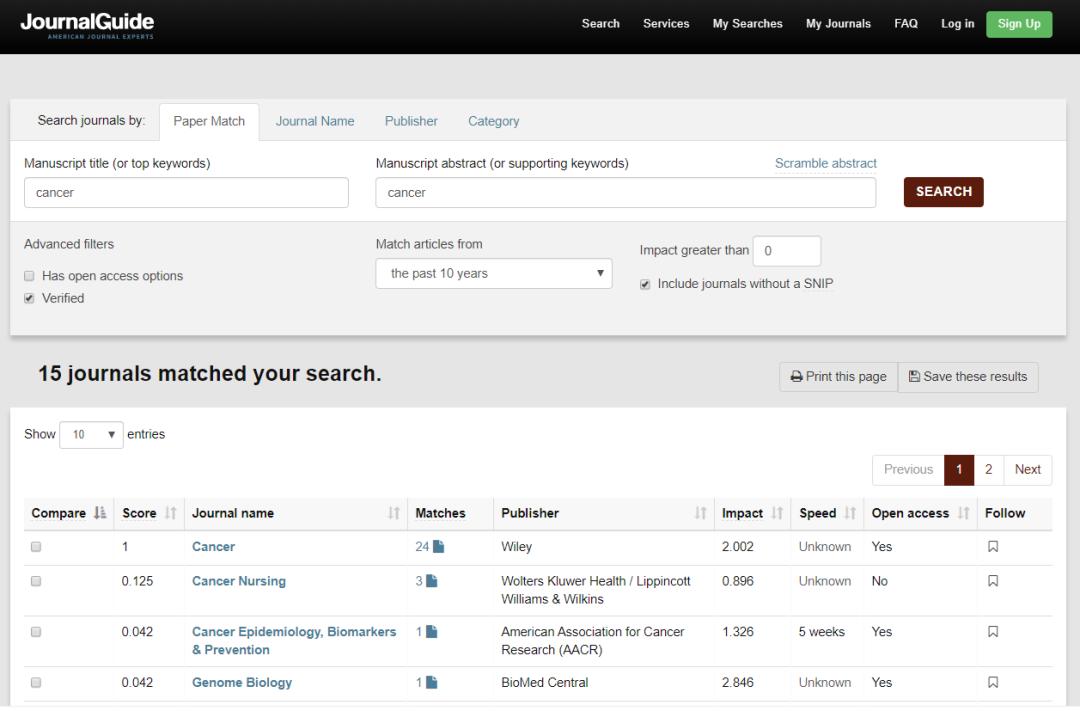Click bookmark icon for Genome Biology row
1080x711 pixels.
993,683
